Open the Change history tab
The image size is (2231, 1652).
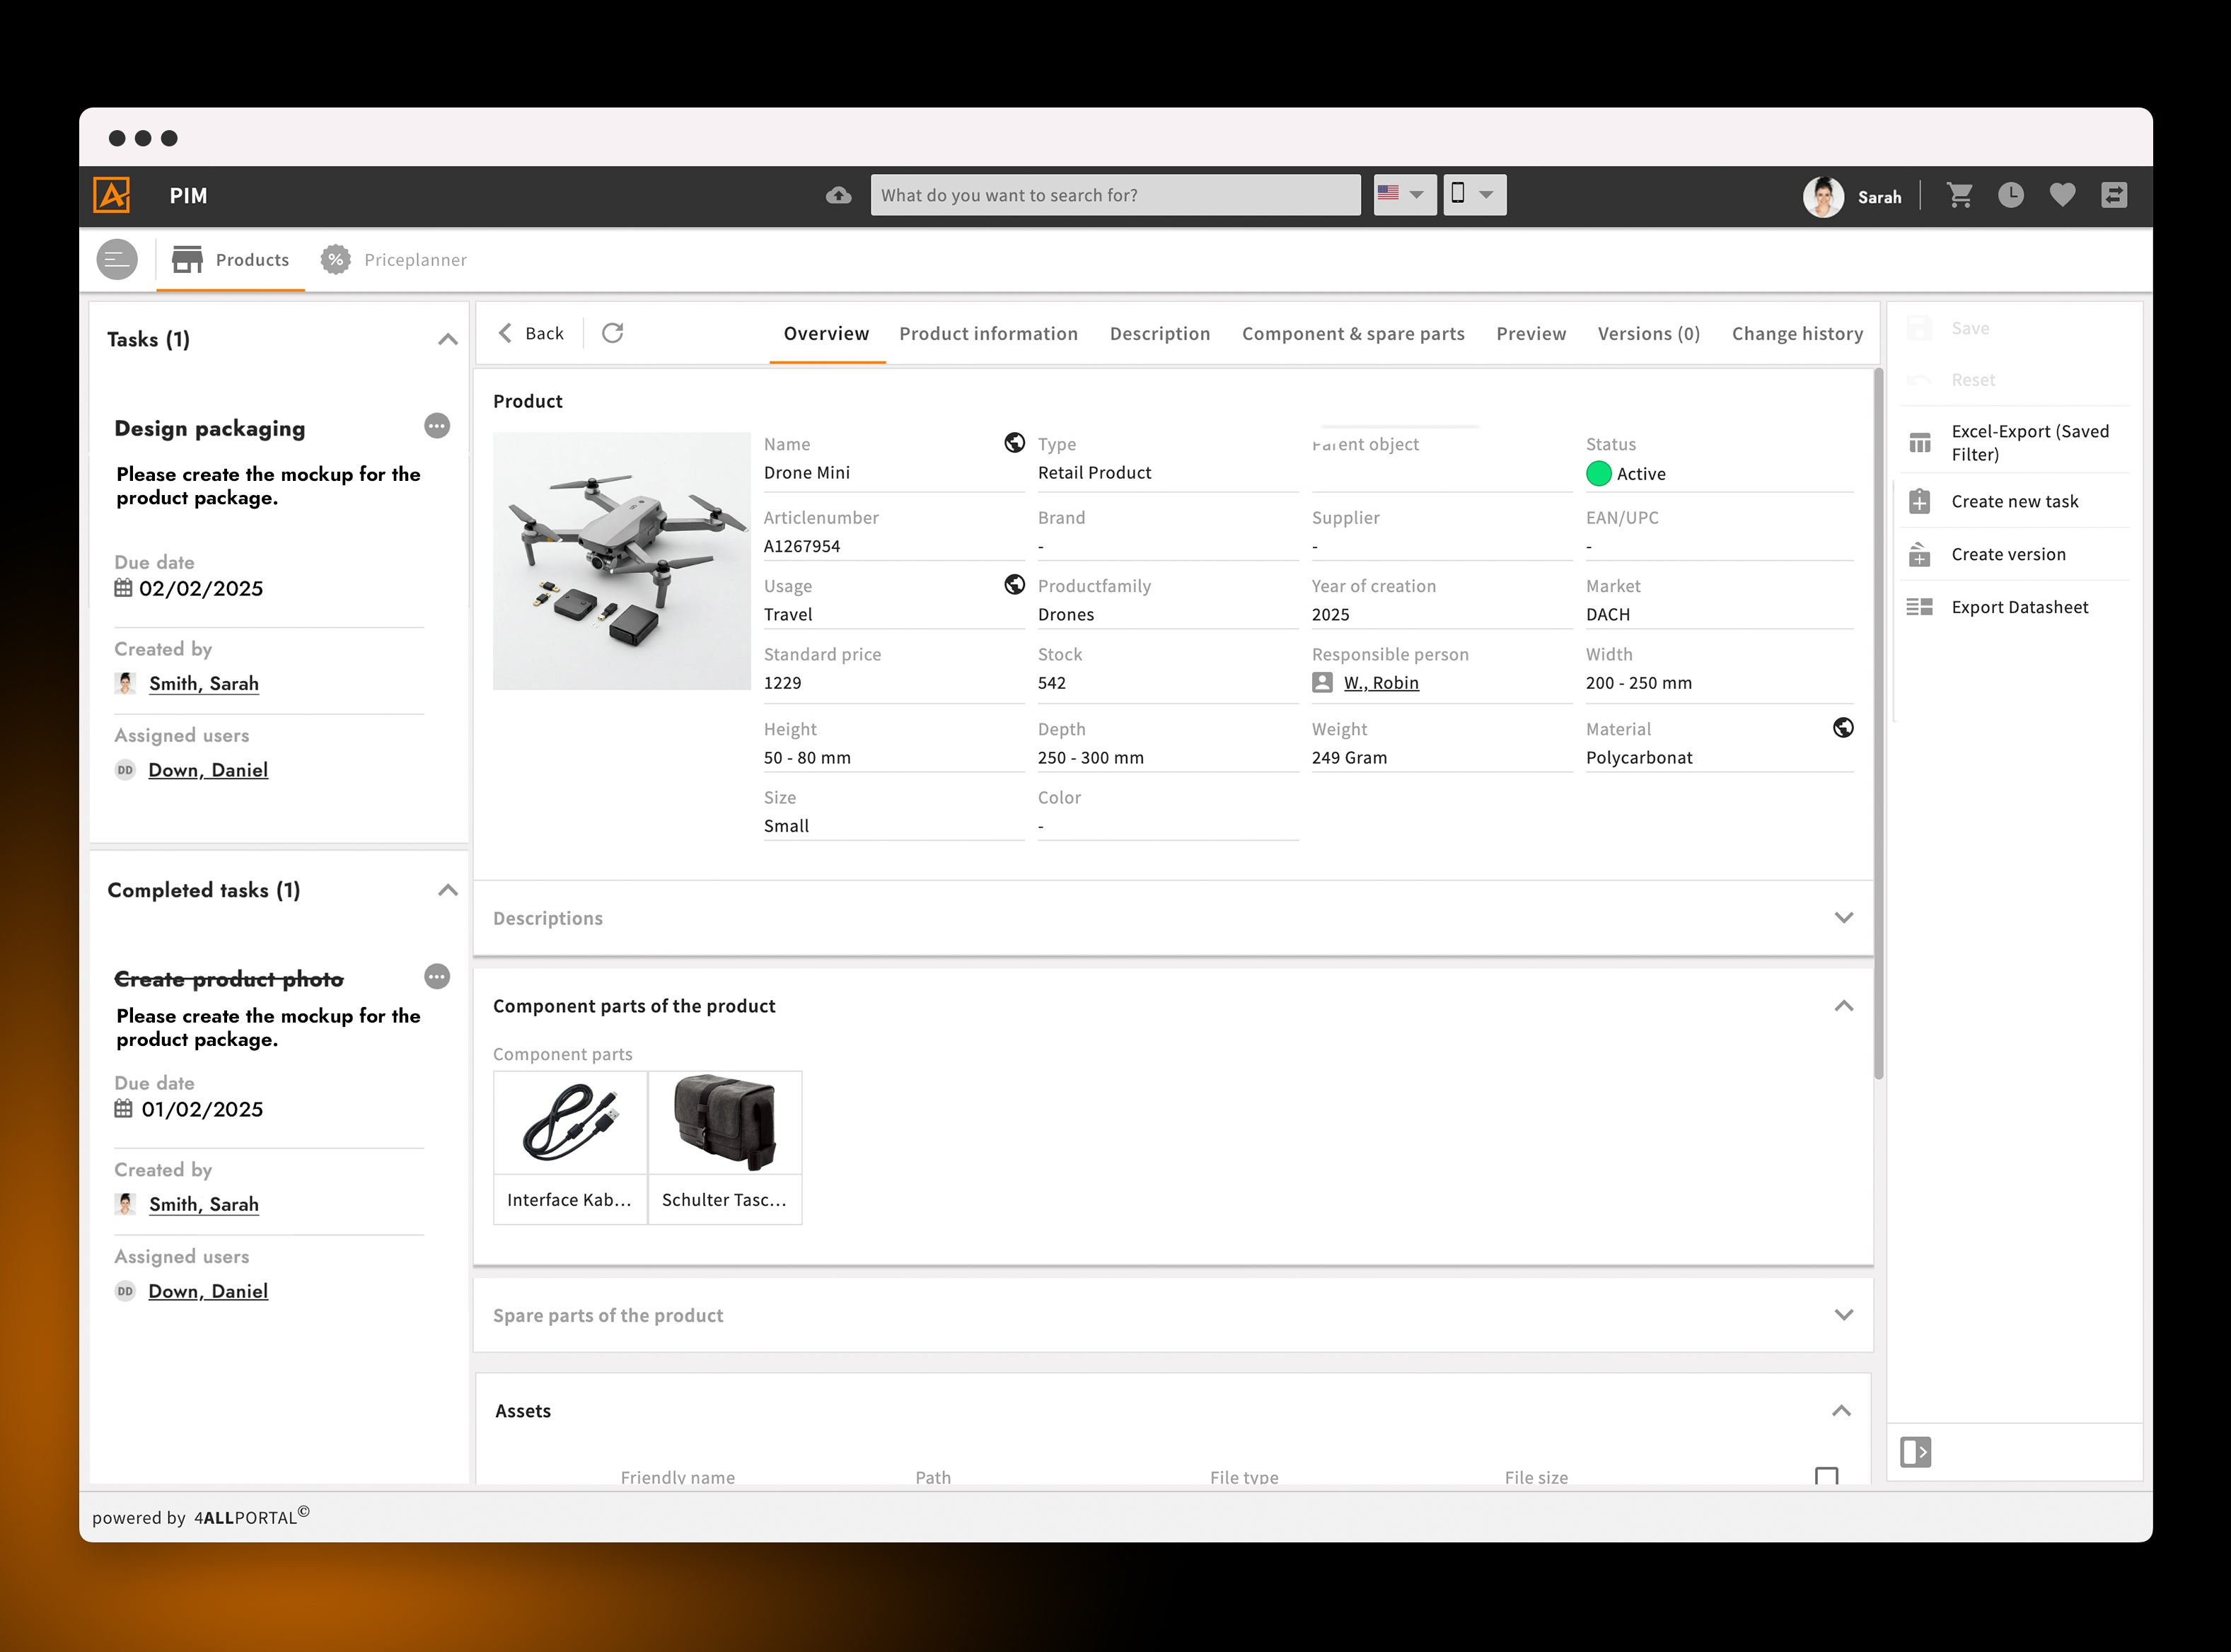[x=1796, y=333]
